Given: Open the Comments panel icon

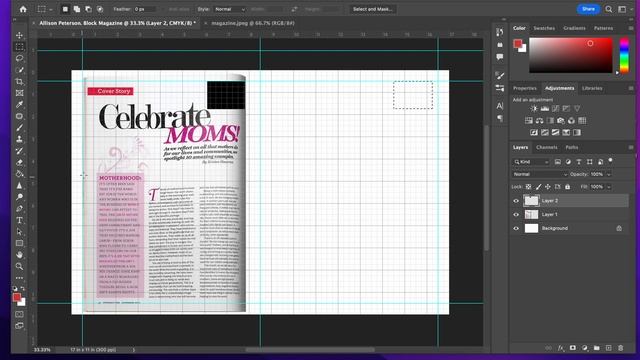Looking at the screenshot, I should coord(500,57).
